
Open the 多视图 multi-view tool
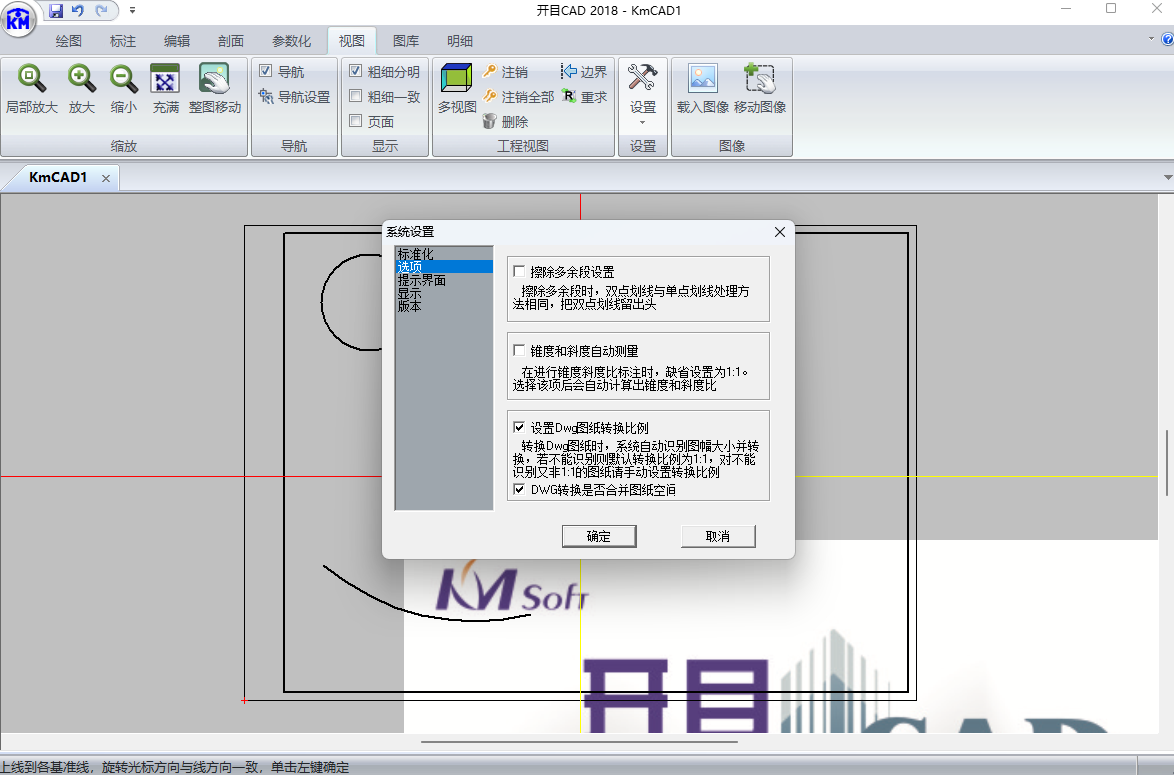[x=456, y=88]
